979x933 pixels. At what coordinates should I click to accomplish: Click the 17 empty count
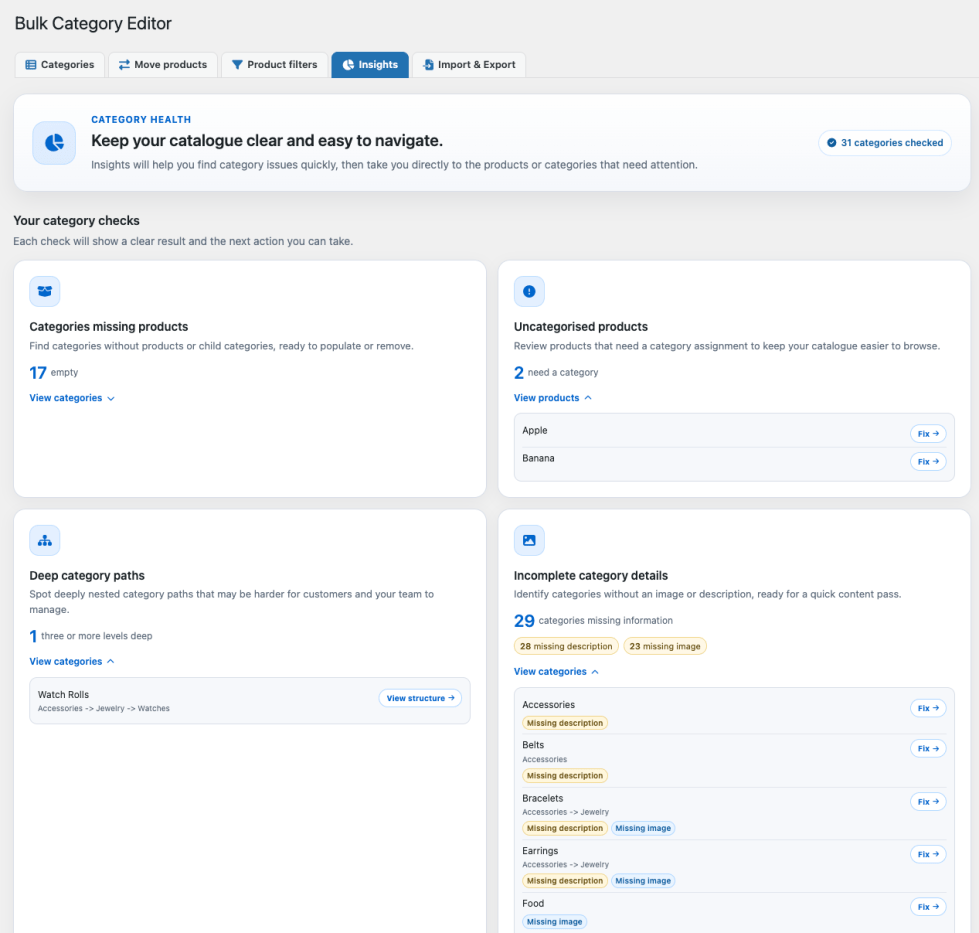[x=54, y=373]
